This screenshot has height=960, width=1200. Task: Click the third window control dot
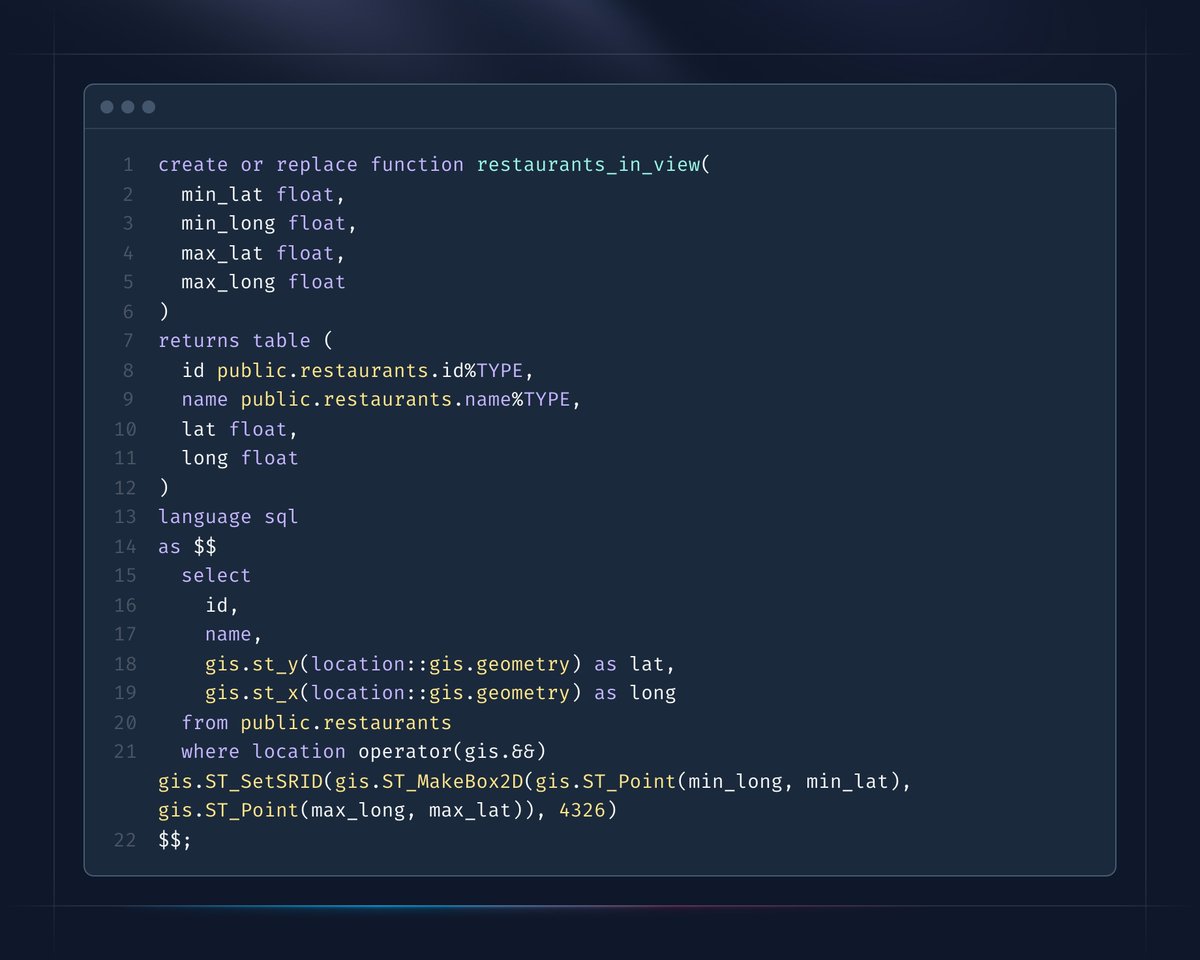(x=149, y=107)
